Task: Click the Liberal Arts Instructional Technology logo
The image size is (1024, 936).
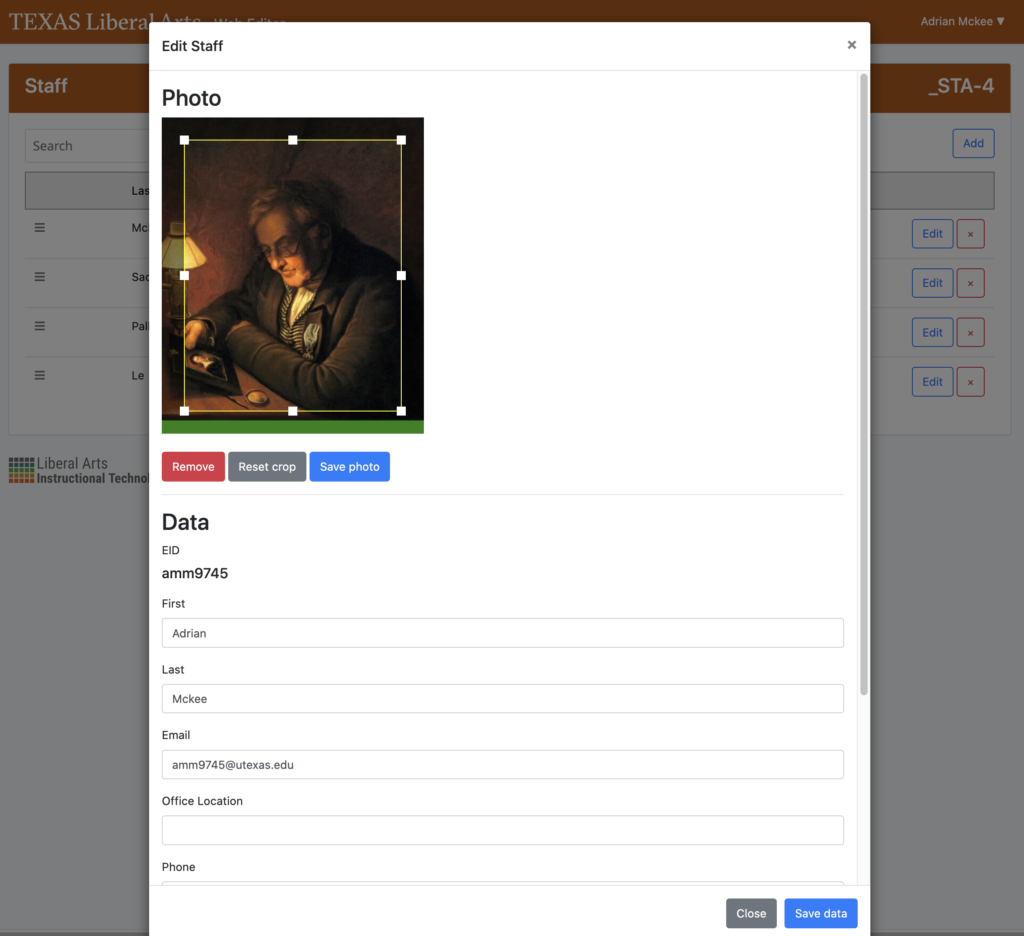Action: tap(79, 470)
